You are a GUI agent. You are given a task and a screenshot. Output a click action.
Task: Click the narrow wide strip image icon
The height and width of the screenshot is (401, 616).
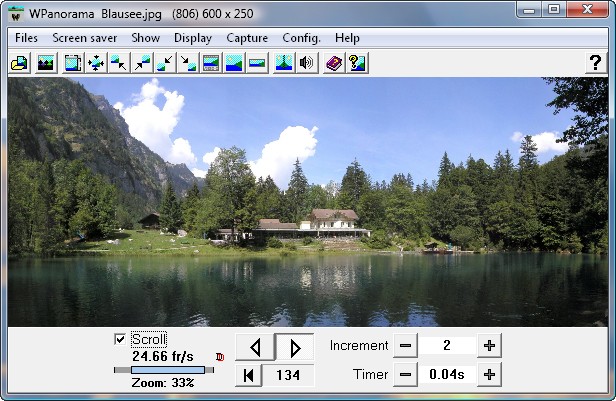(257, 63)
